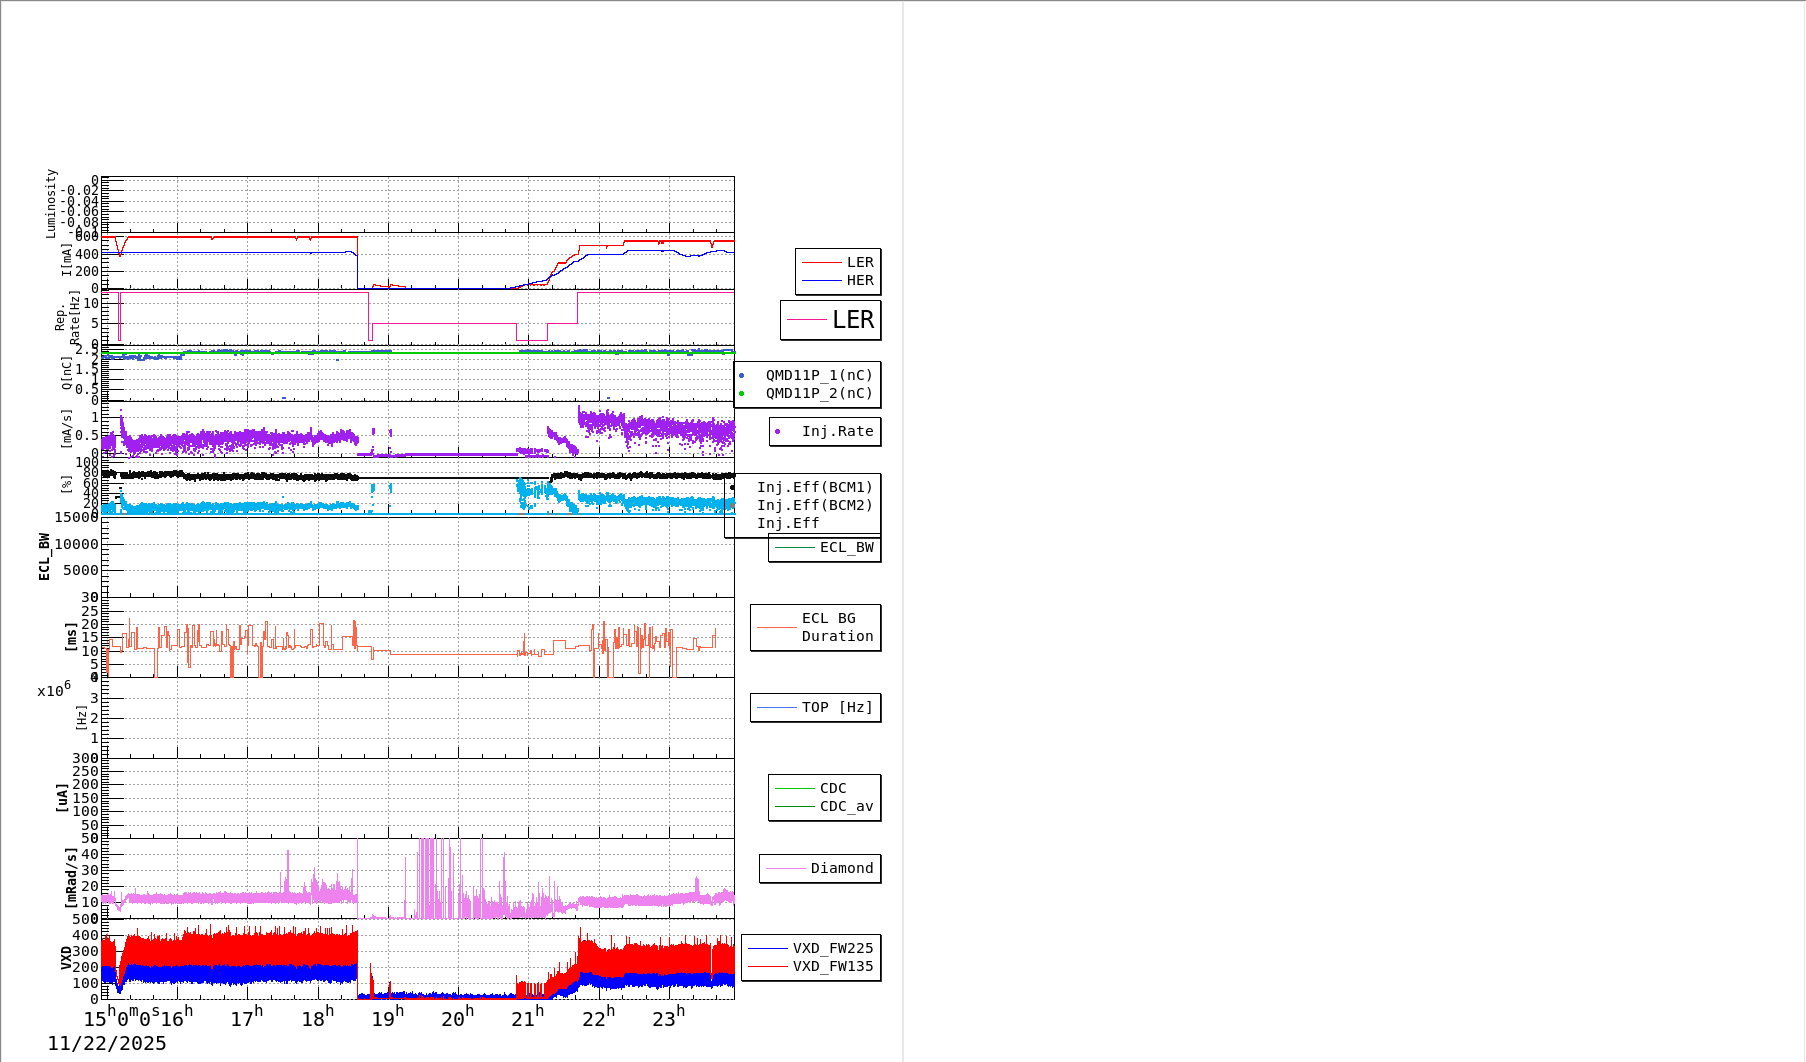The height and width of the screenshot is (1062, 1806).
Task: Select the TOP [Hz] legend entry
Action: 816,708
